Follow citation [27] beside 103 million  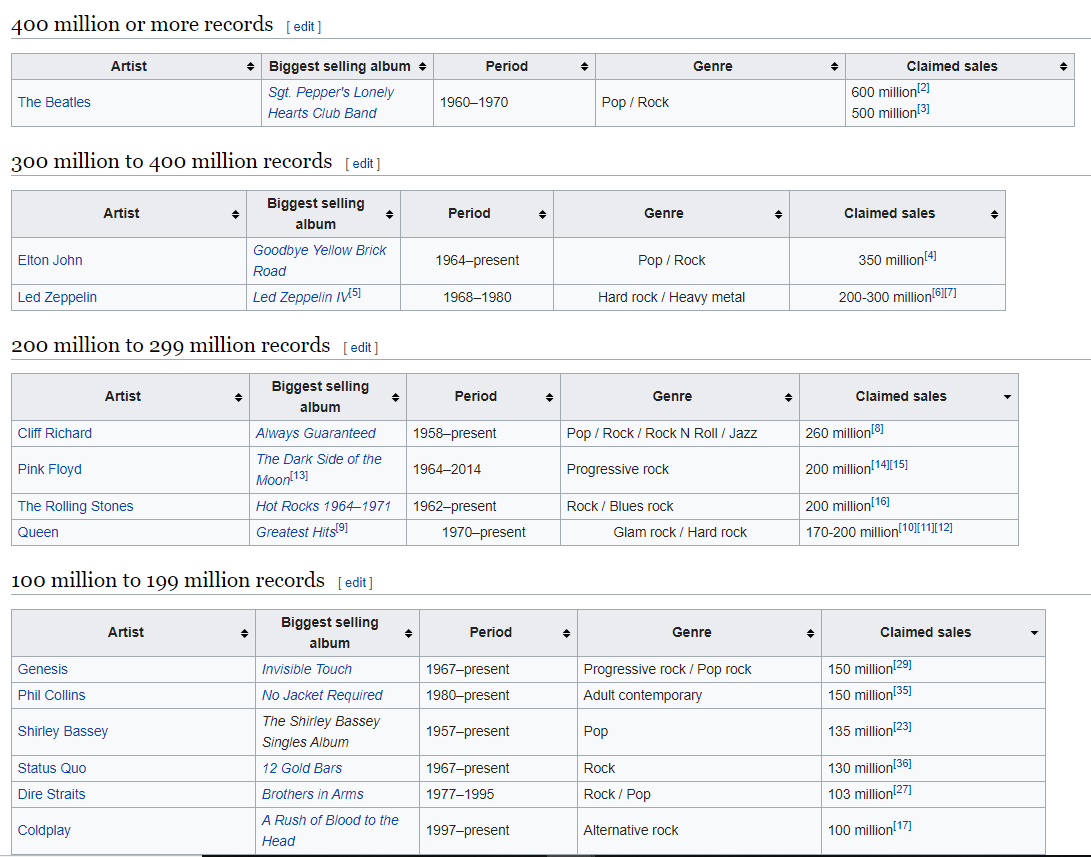pyautogui.click(x=902, y=790)
